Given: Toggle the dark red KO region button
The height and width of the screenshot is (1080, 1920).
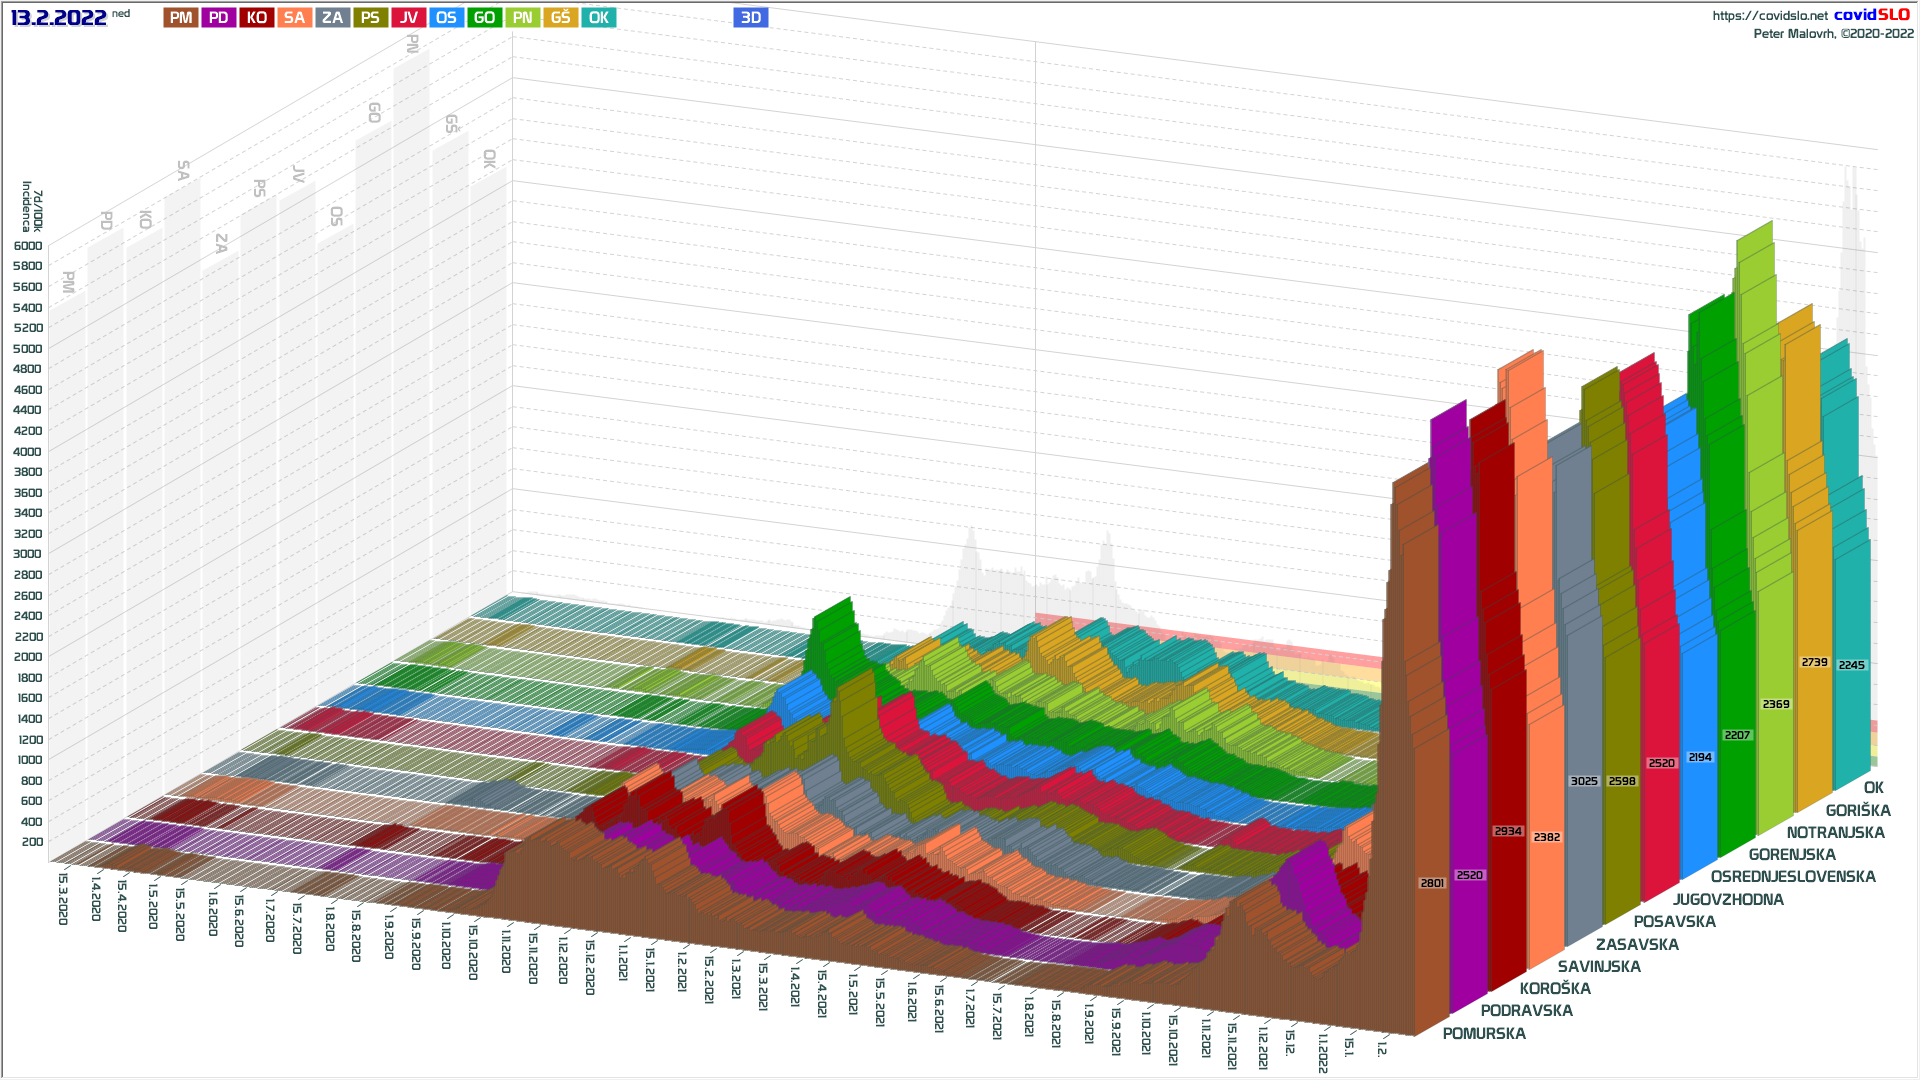Looking at the screenshot, I should (x=257, y=17).
